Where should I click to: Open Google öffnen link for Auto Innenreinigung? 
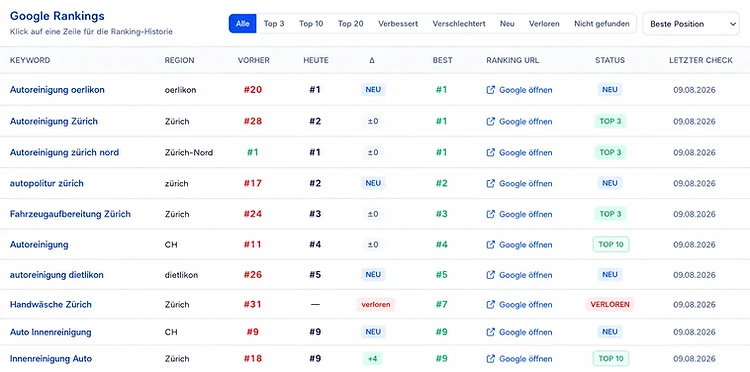click(526, 332)
